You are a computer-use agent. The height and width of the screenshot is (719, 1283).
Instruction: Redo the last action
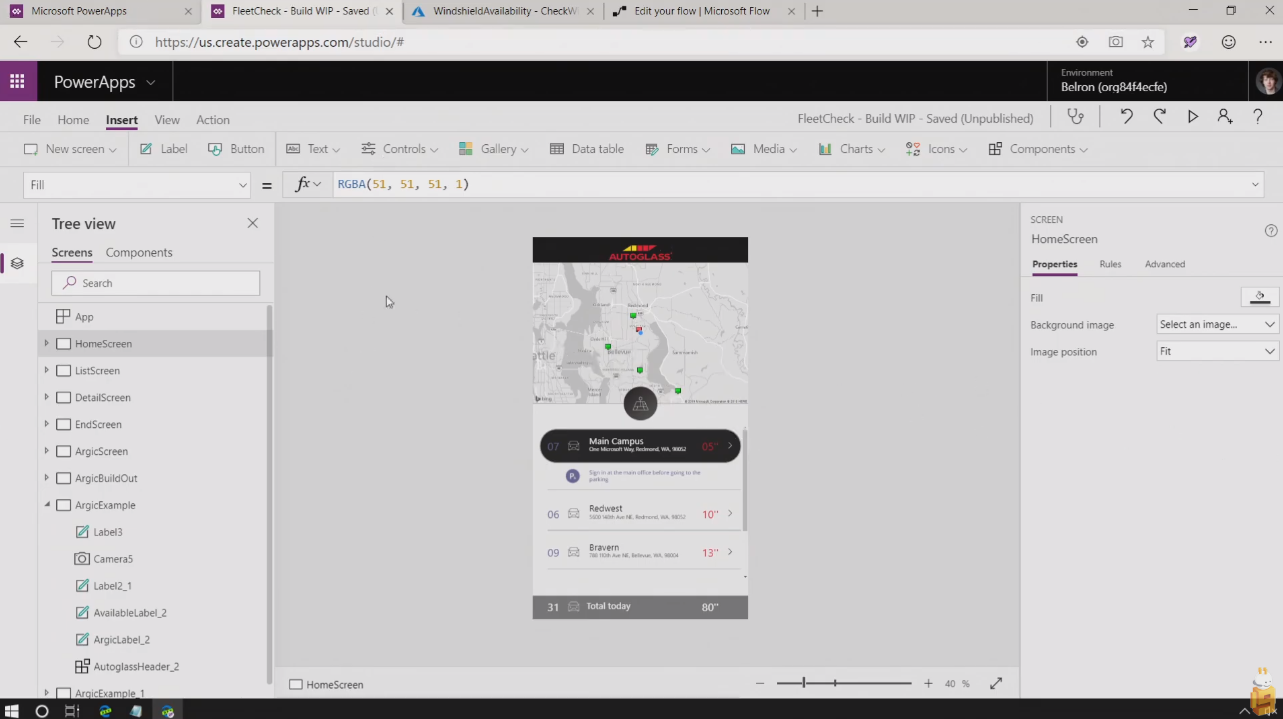tap(1159, 117)
